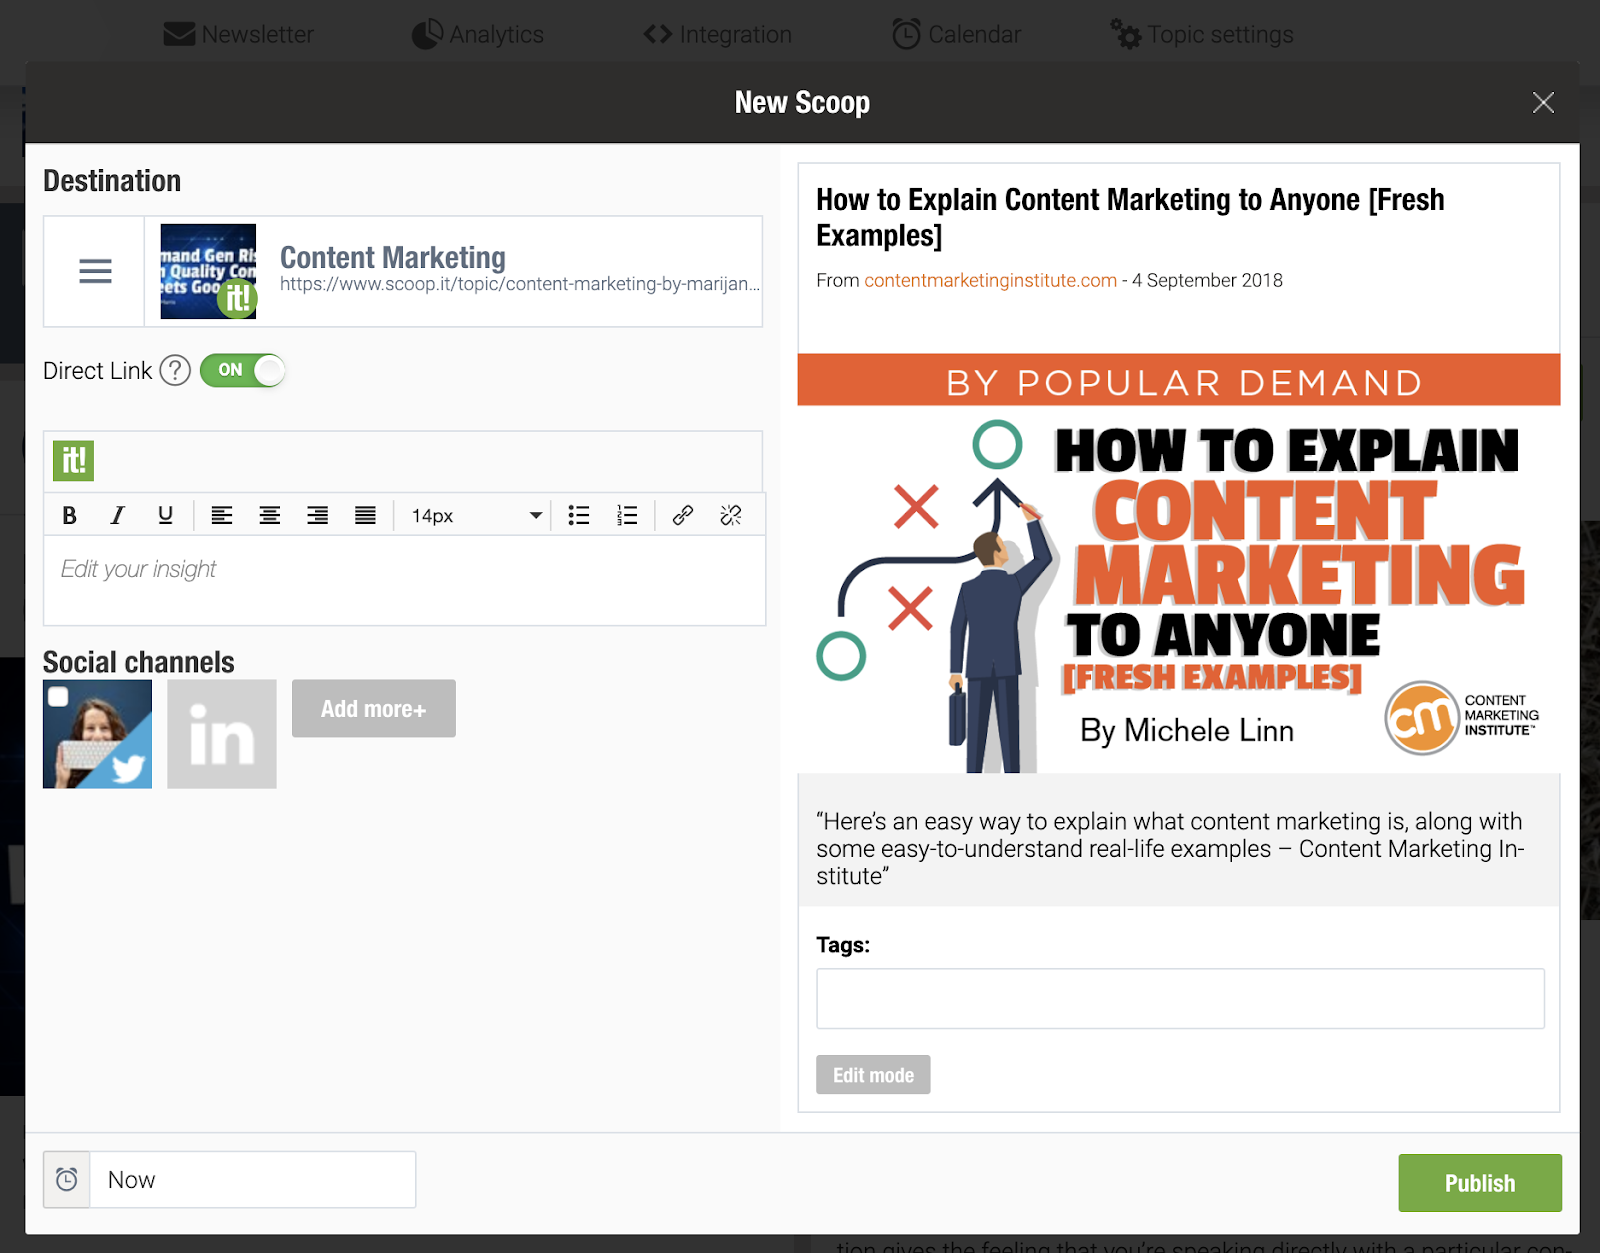Open Analytics tab in background page

tap(478, 35)
